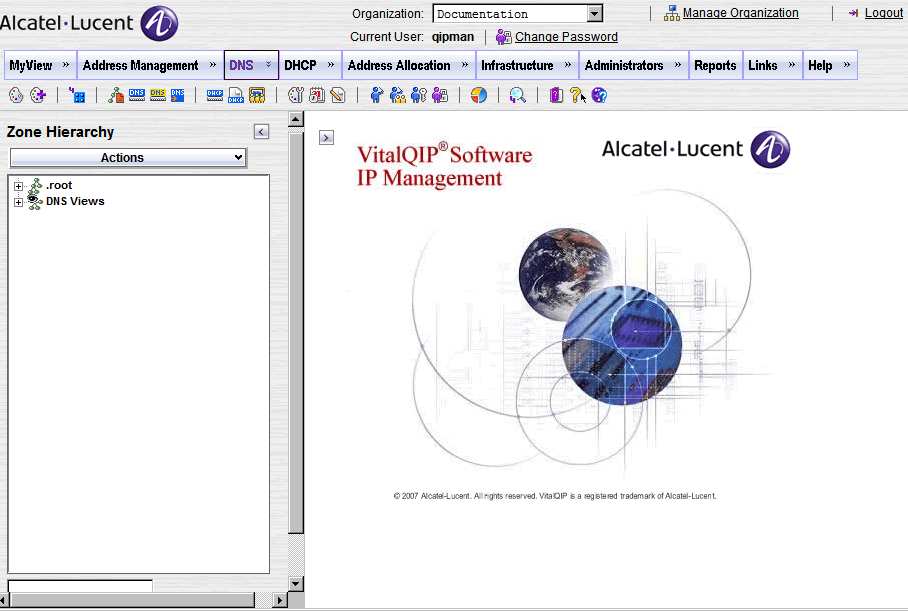Click the Alcatel-Lucent logo in header
This screenshot has width=908, height=611.
(90, 23)
